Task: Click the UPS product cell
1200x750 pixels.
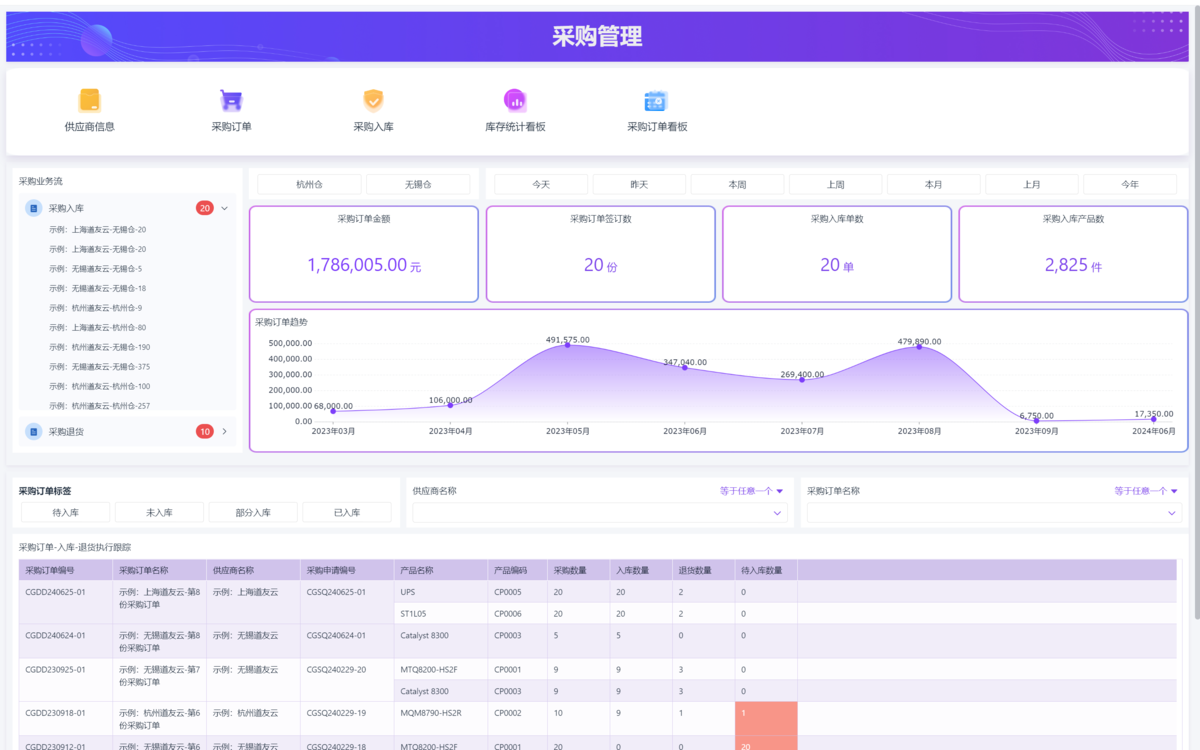Action: point(441,592)
